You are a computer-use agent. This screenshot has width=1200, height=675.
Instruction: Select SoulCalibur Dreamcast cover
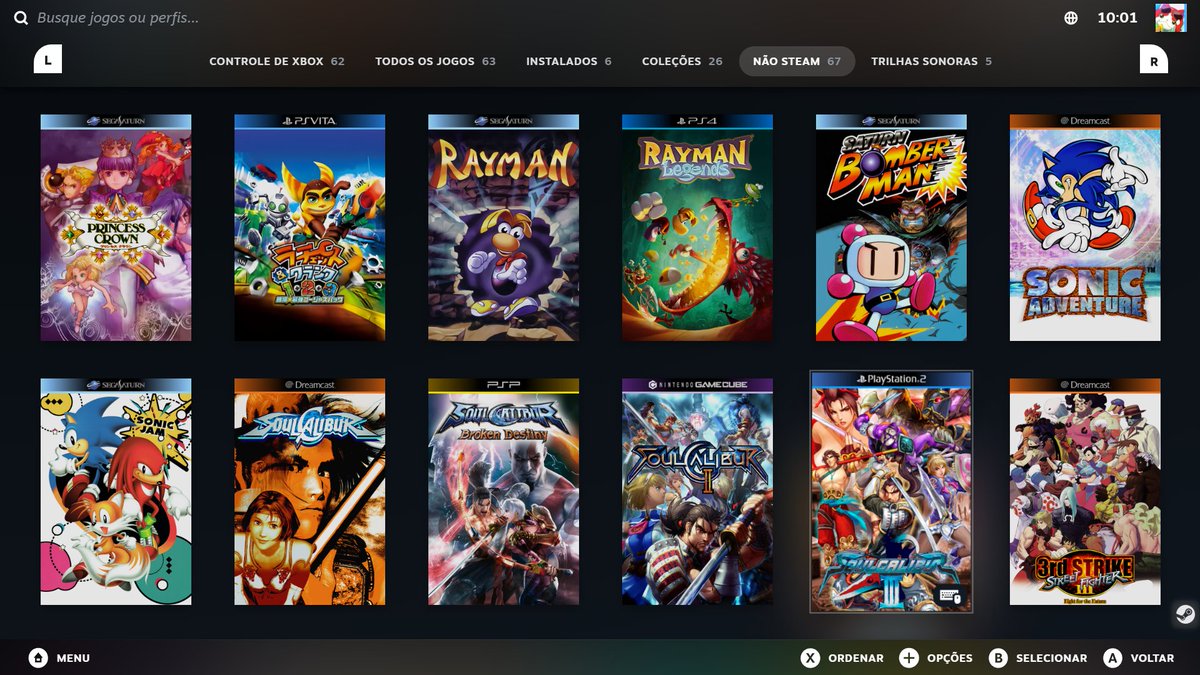click(310, 491)
